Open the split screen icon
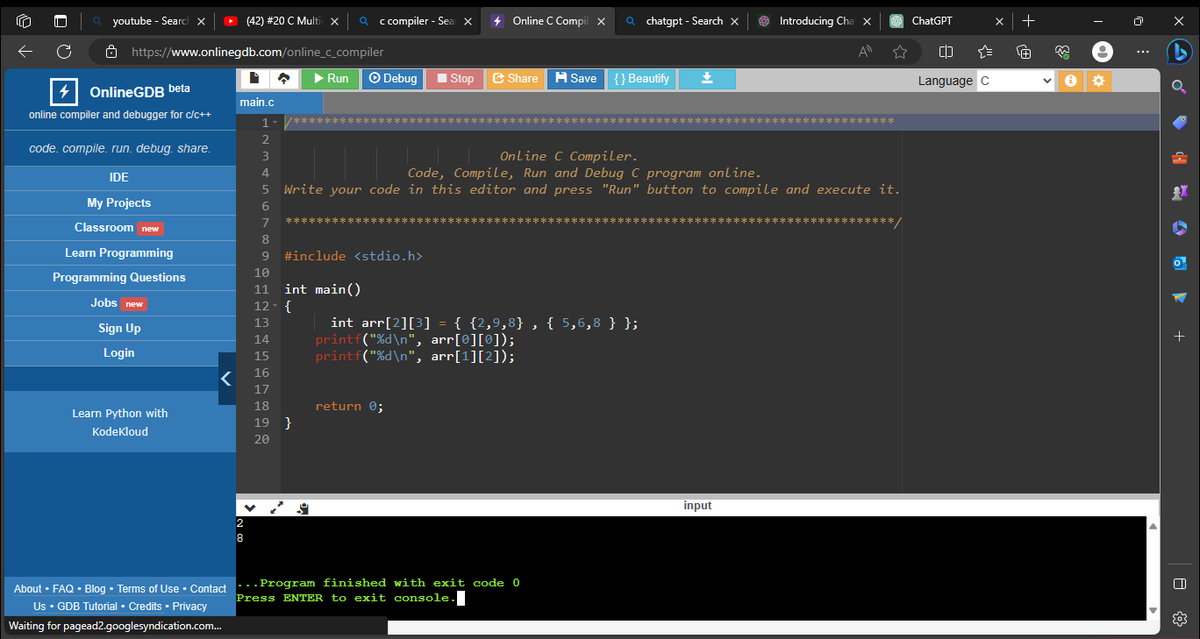1200x639 pixels. coord(946,52)
